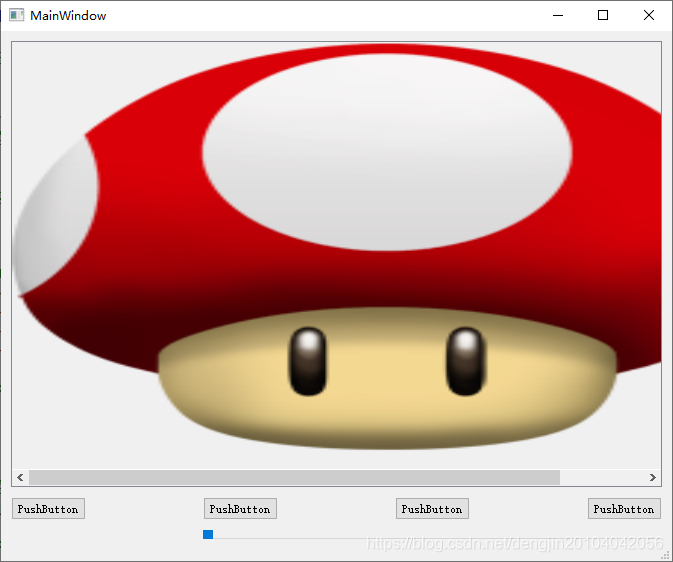Click the large white spot on mushroom cap
This screenshot has height=562, width=673.
tap(387, 152)
